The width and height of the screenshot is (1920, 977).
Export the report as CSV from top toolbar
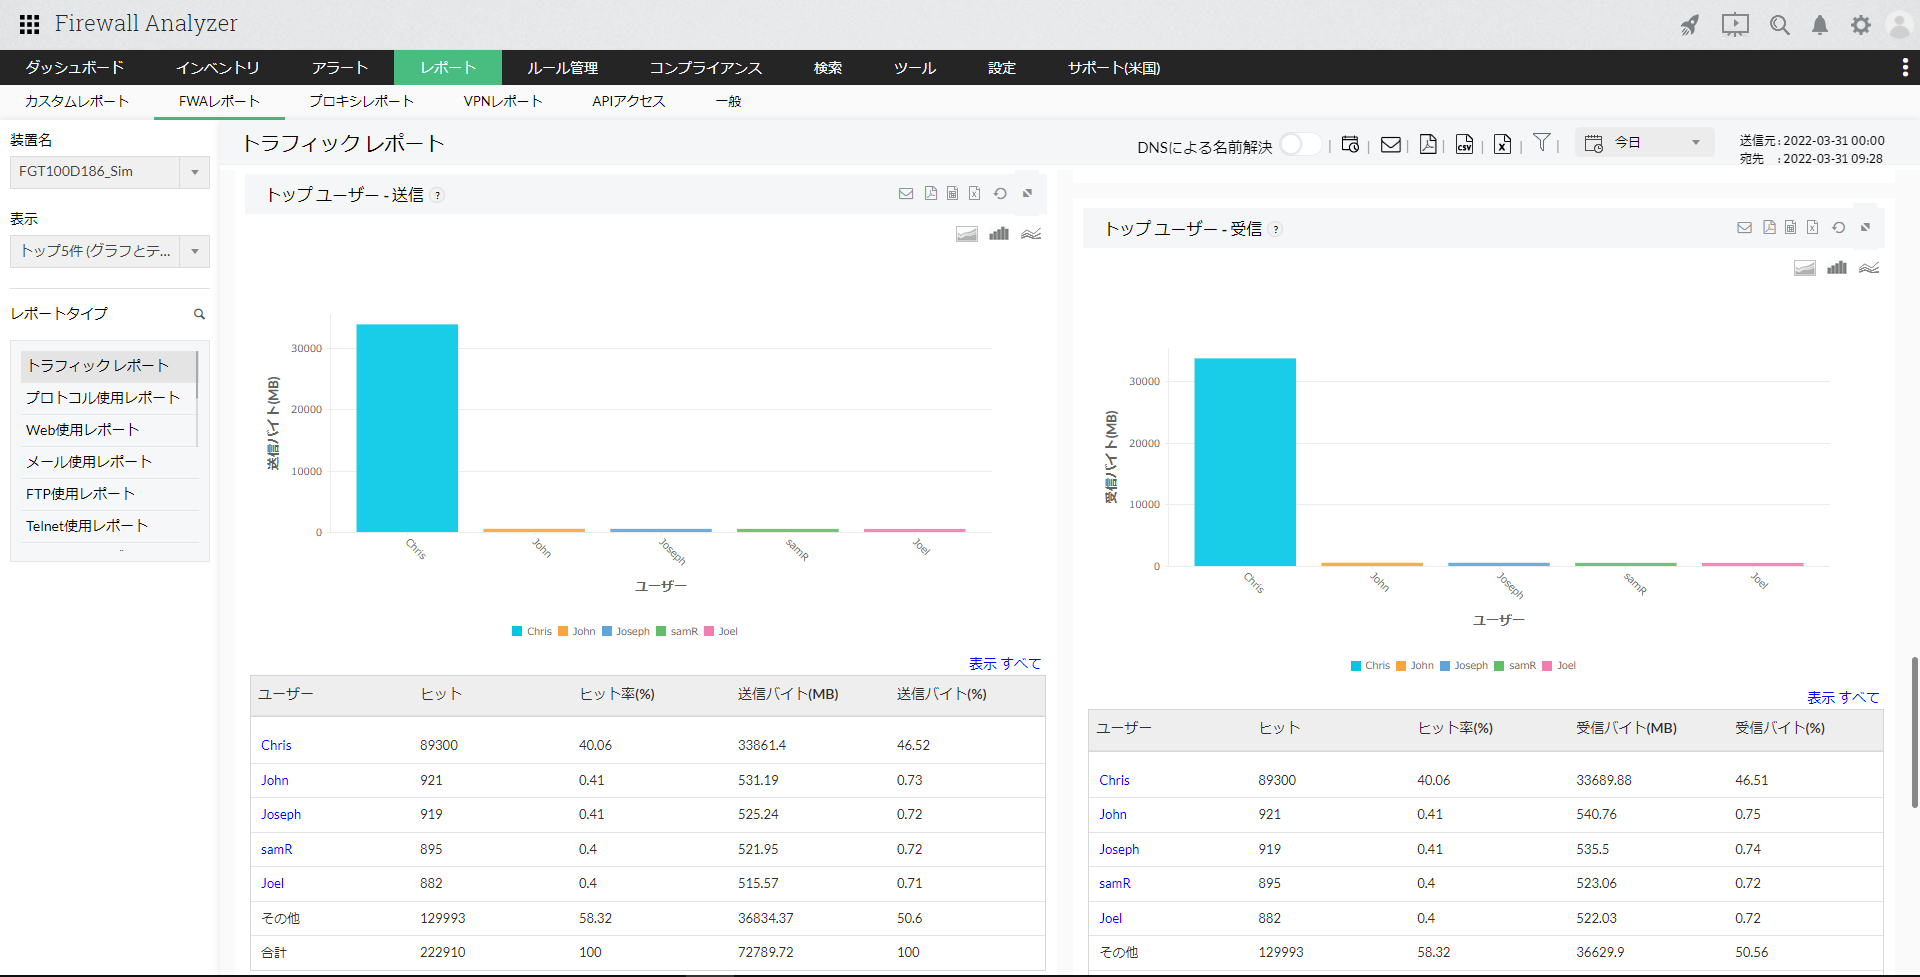(1464, 145)
